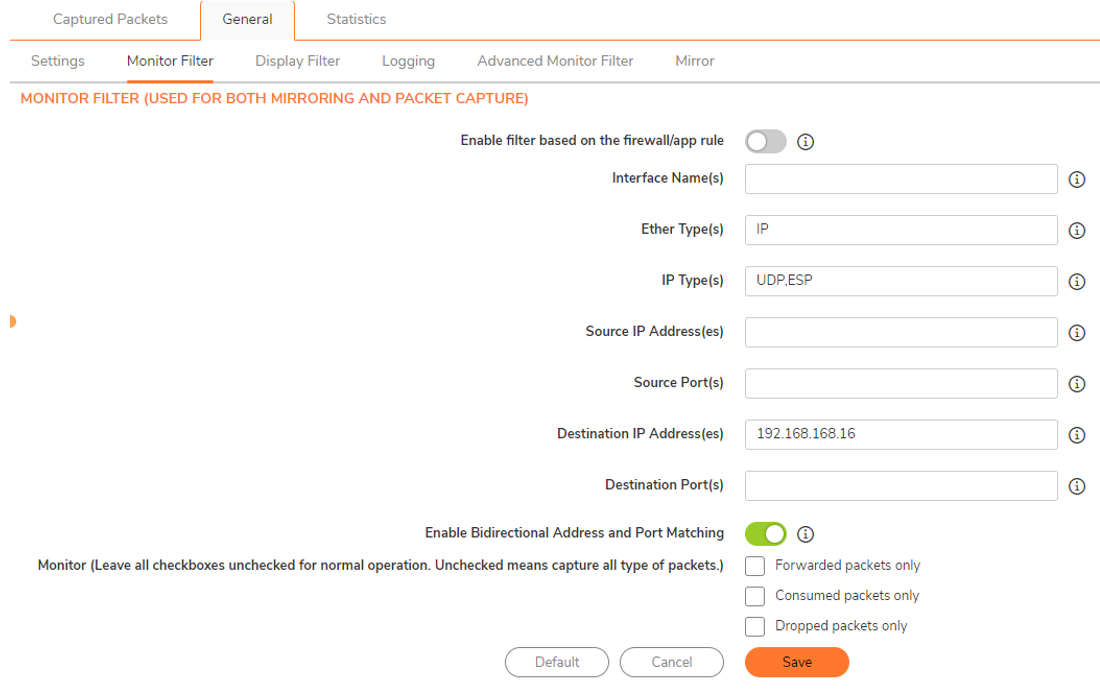
Task: Open the Captured Packets tab
Action: (x=110, y=20)
